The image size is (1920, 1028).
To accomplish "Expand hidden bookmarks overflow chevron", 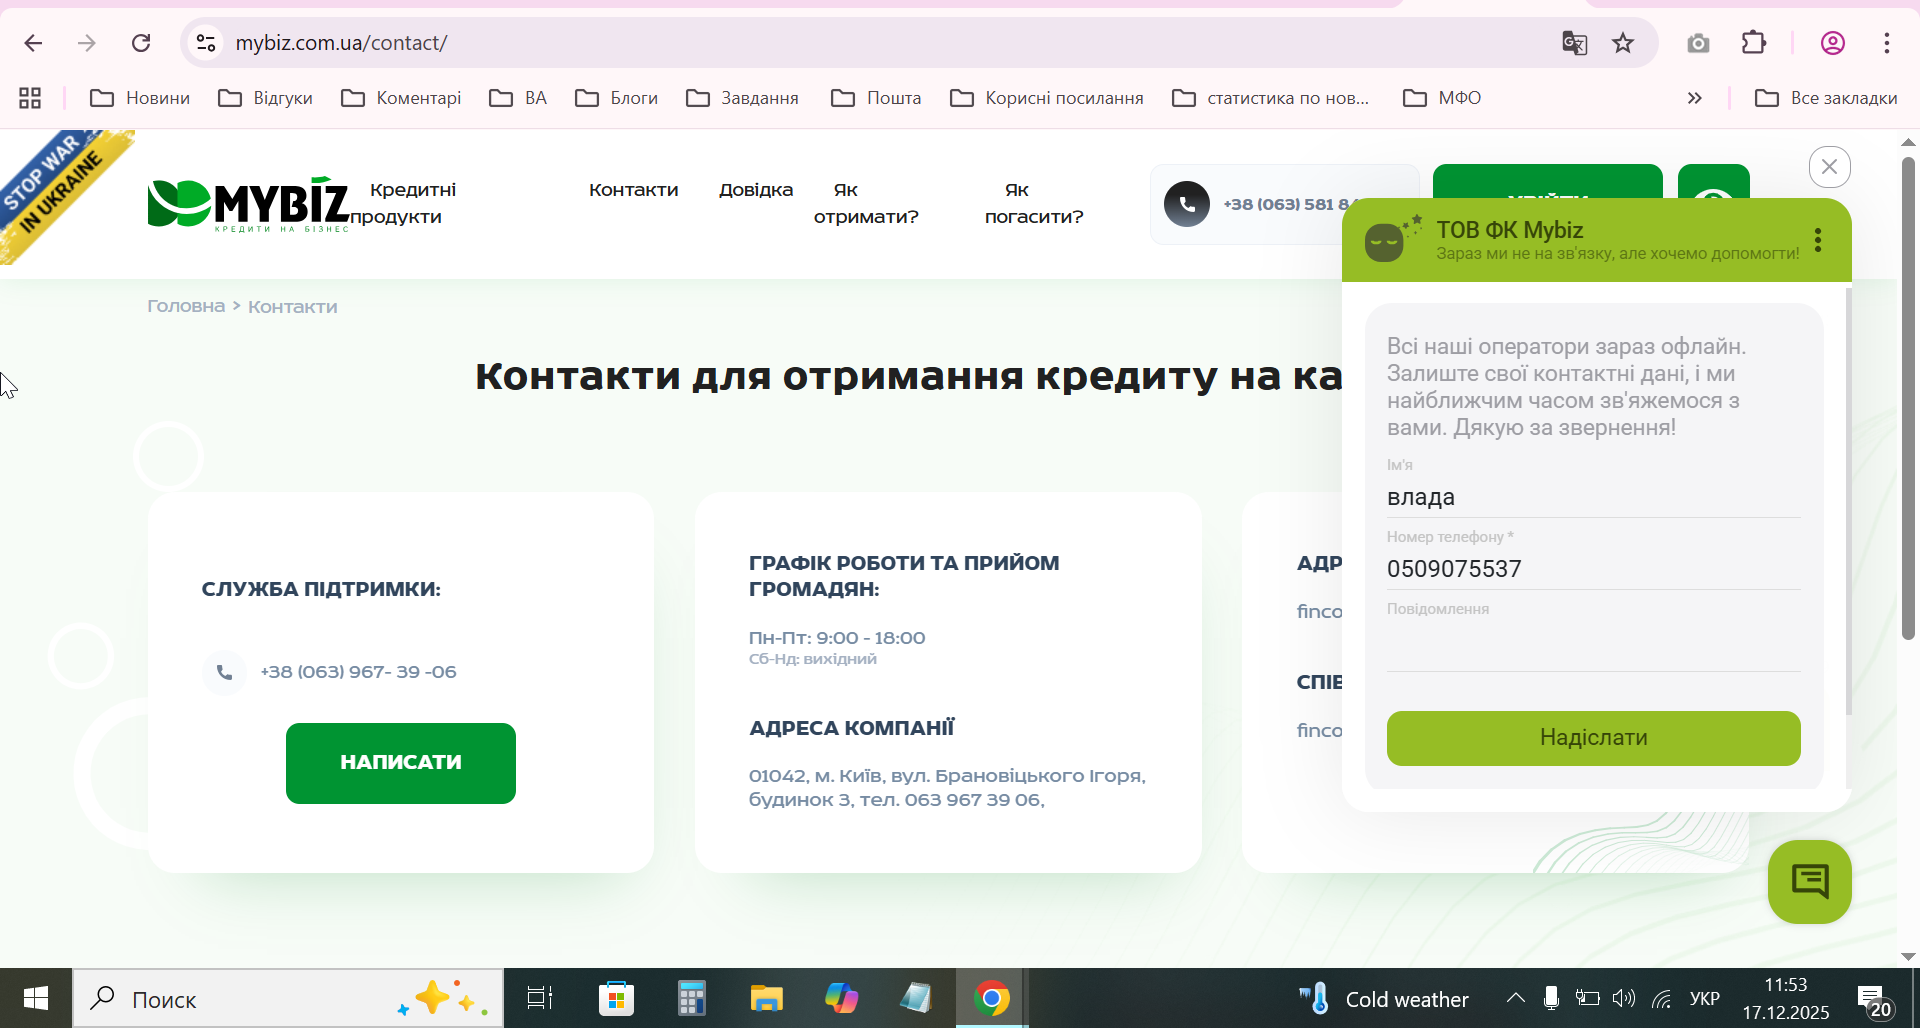I will [x=1695, y=98].
